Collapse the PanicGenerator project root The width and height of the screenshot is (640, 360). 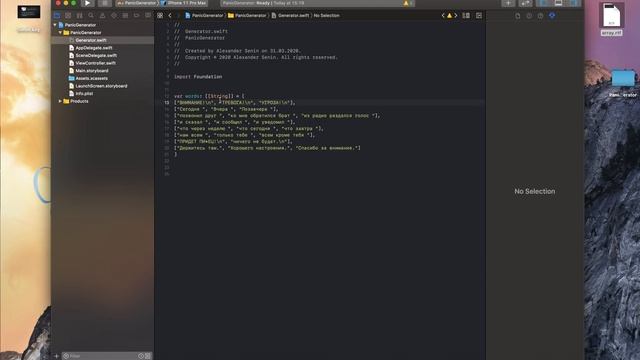[x=55, y=25]
